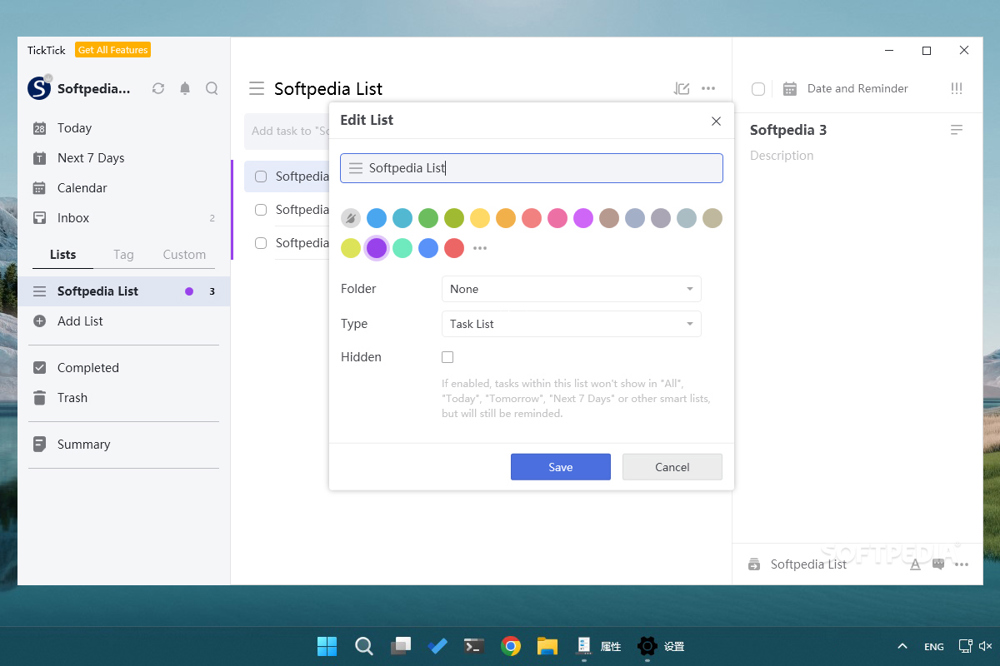Click the Cancel button

(672, 467)
